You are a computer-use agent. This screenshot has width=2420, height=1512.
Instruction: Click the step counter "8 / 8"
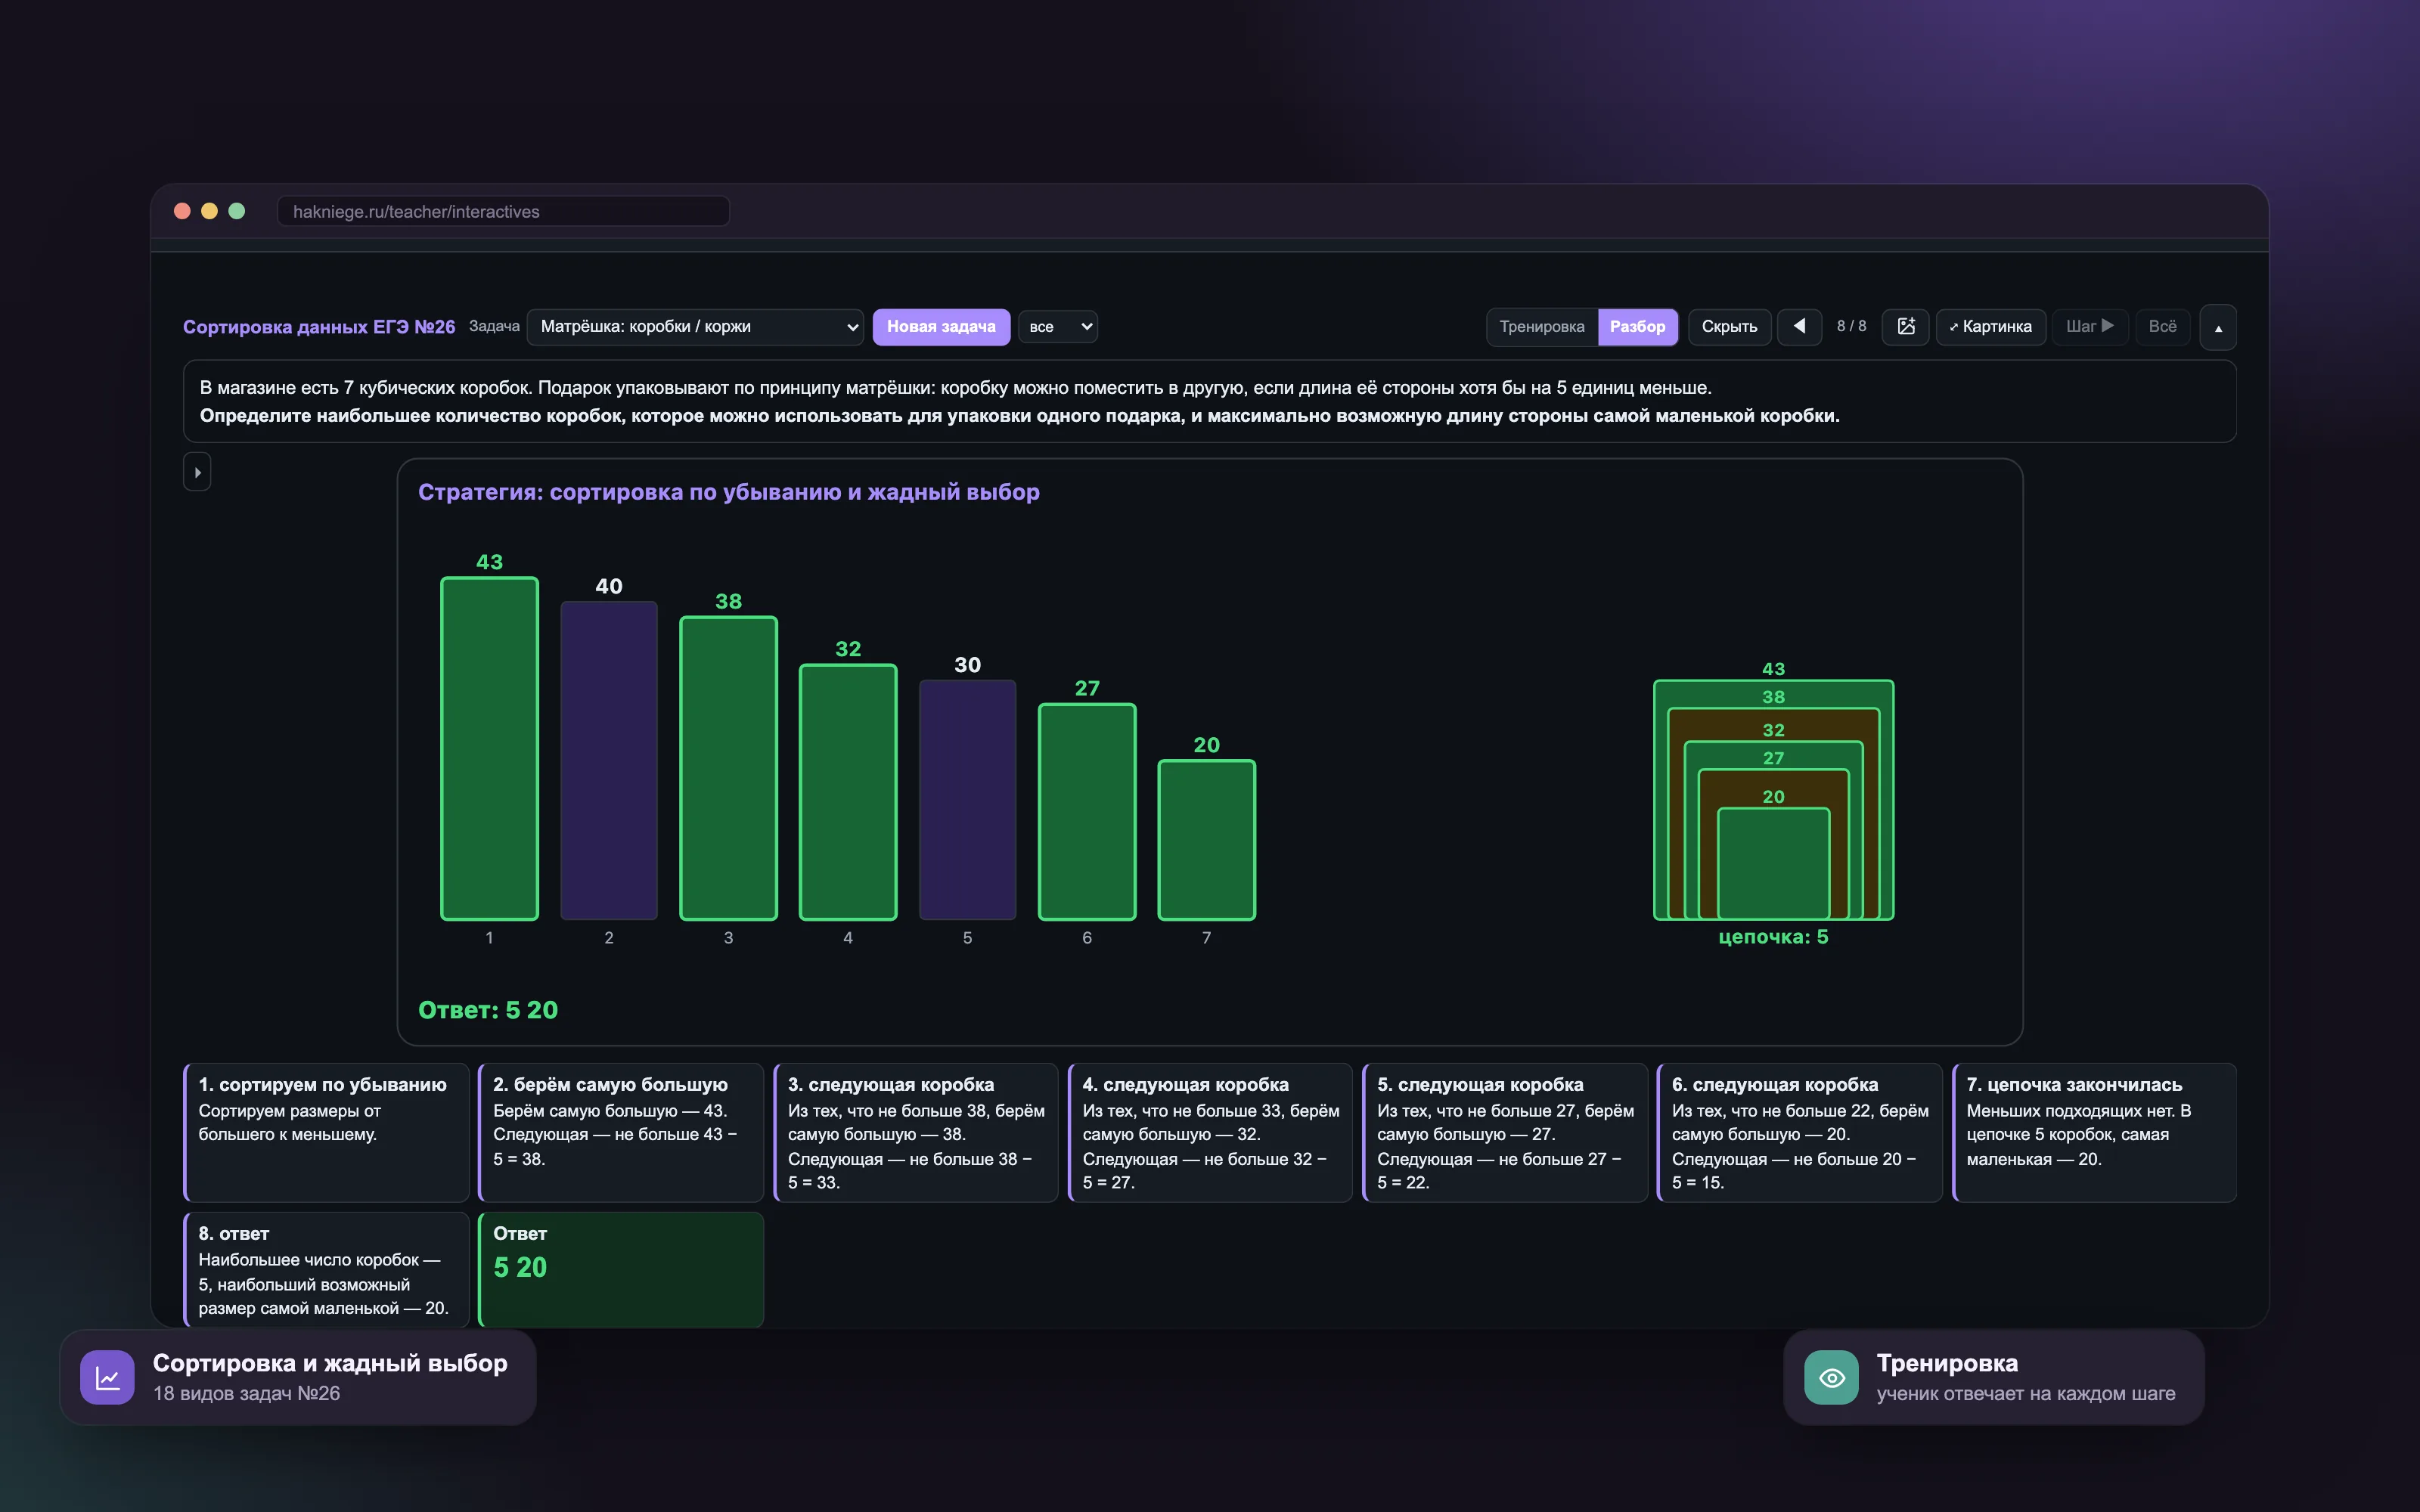1851,327
